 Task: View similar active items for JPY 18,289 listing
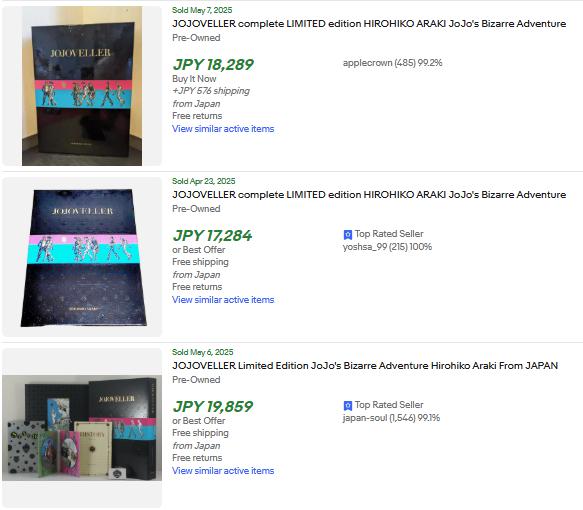(223, 129)
